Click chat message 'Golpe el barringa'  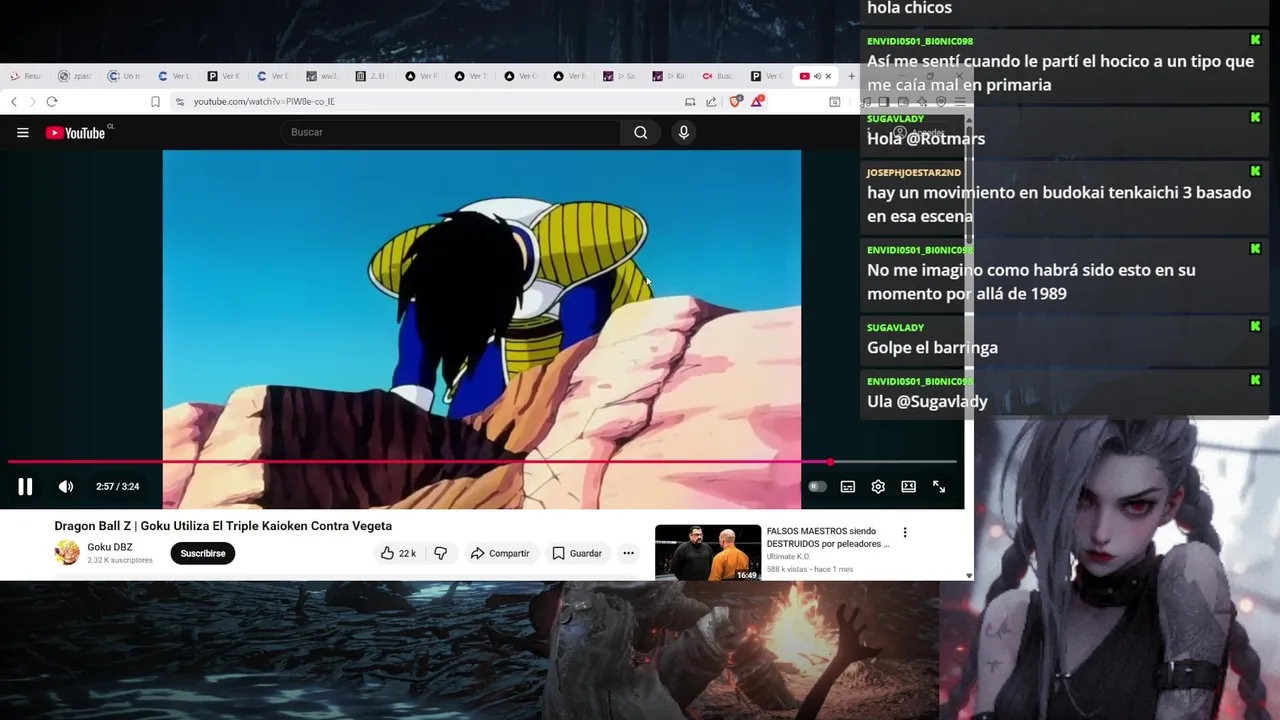932,347
